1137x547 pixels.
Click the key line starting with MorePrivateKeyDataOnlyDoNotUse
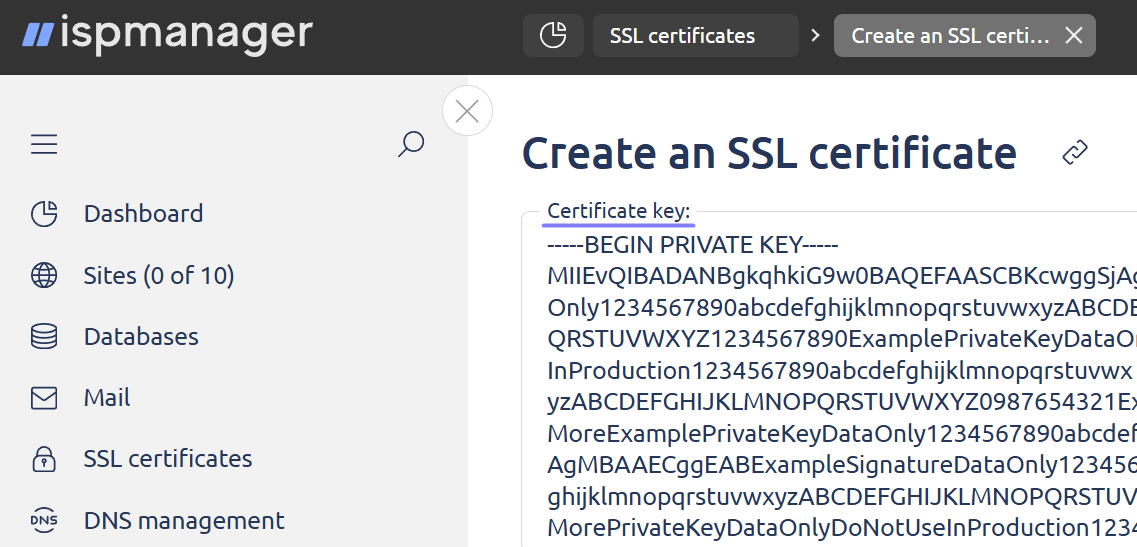coord(842,526)
